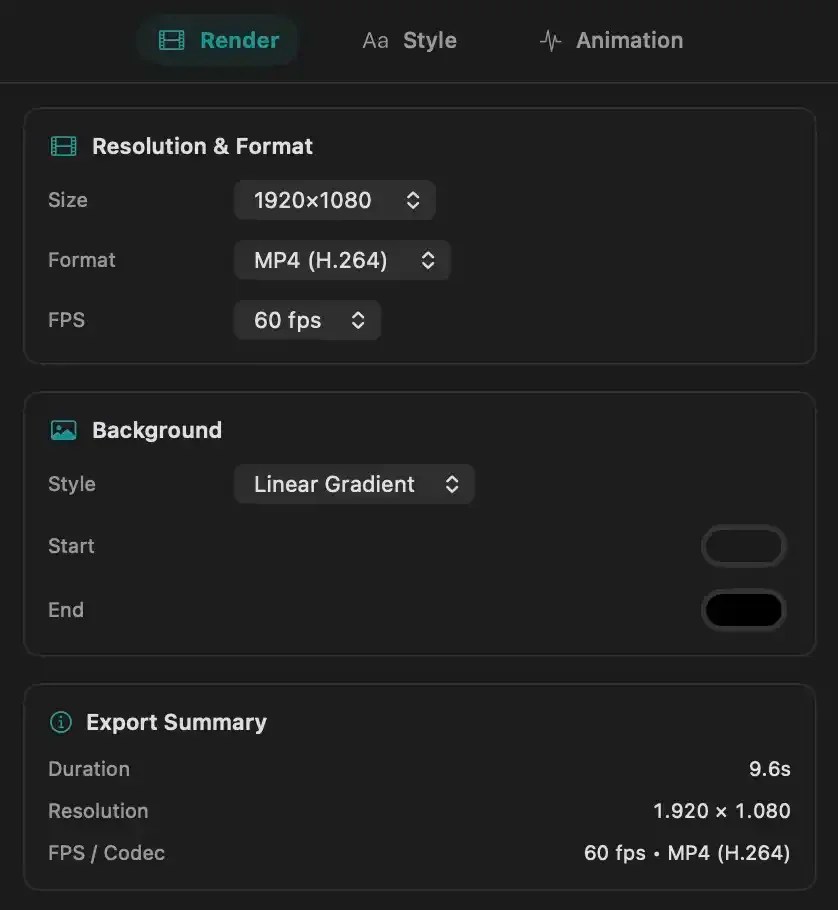Click the Resolution & Format film icon
The width and height of the screenshot is (838, 910).
63,146
